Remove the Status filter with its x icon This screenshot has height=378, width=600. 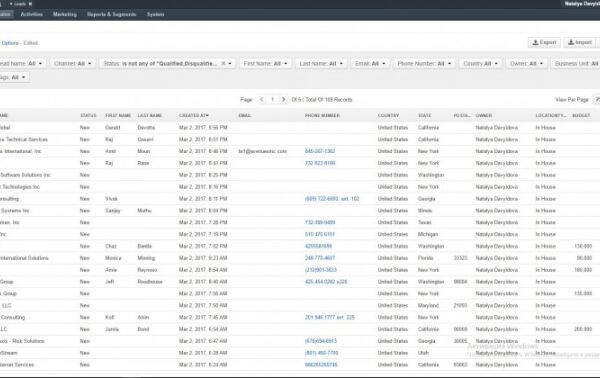click(223, 64)
